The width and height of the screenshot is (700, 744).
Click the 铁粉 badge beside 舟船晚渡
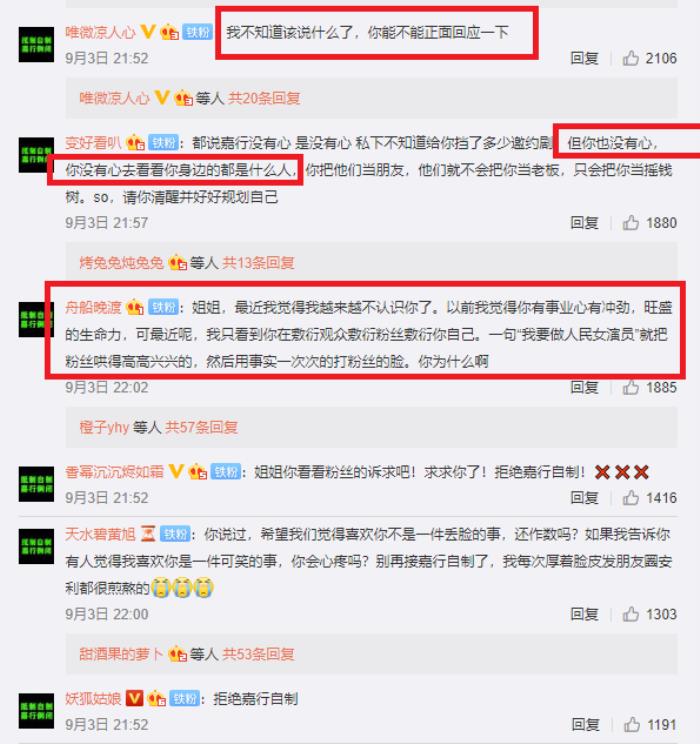point(164,307)
